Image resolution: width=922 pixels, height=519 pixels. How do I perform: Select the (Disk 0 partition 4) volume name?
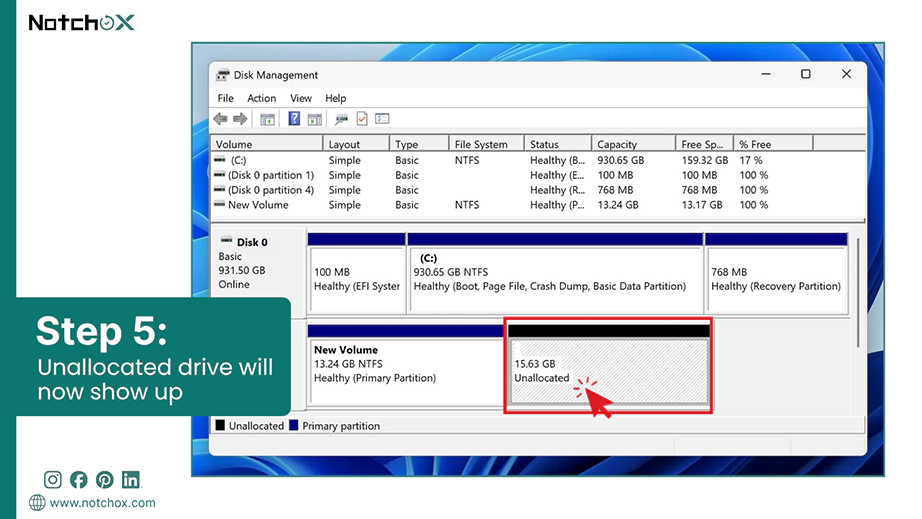click(271, 190)
